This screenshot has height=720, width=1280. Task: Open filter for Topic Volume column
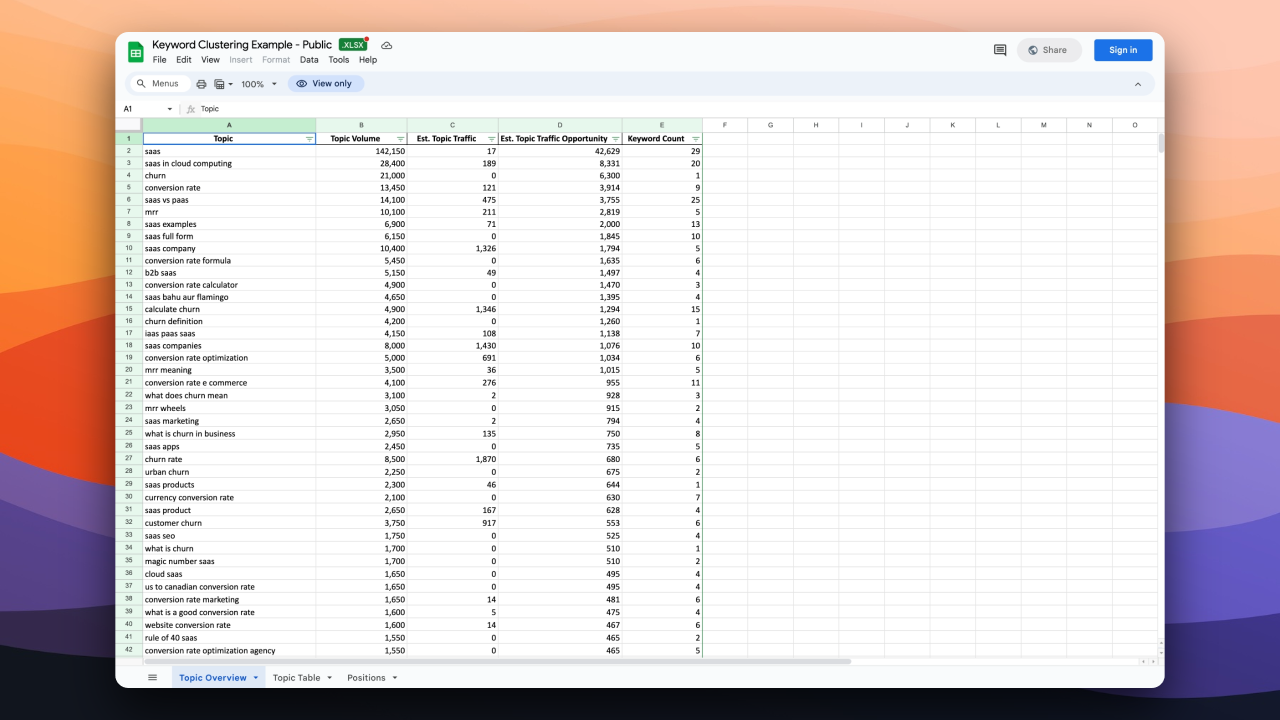click(401, 139)
